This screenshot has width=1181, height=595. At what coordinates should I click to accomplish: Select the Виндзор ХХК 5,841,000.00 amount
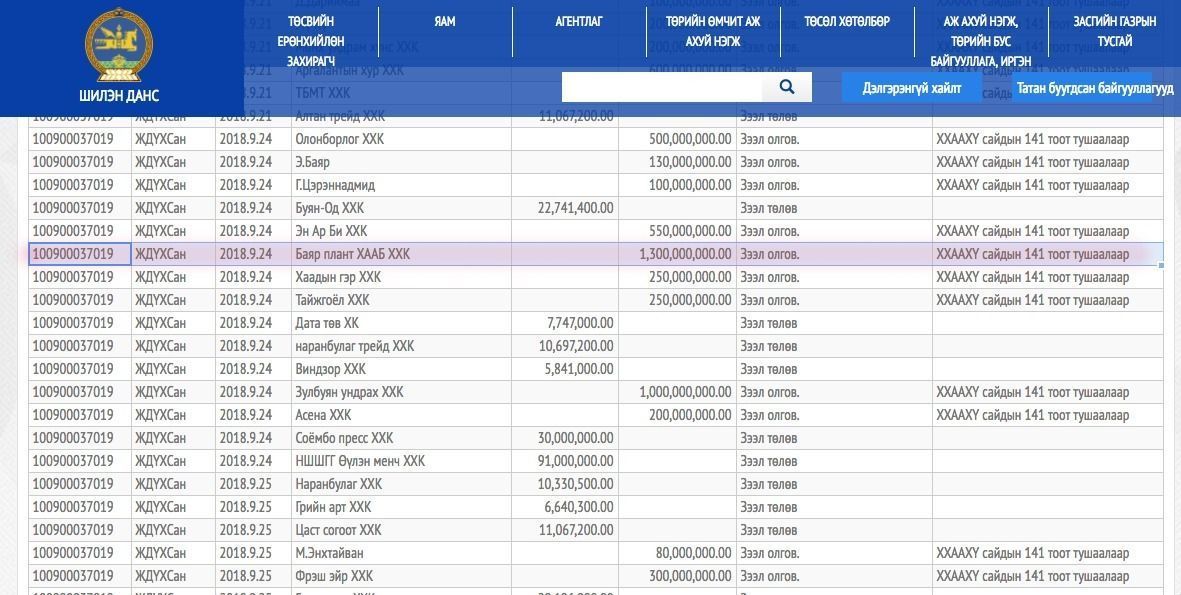578,369
